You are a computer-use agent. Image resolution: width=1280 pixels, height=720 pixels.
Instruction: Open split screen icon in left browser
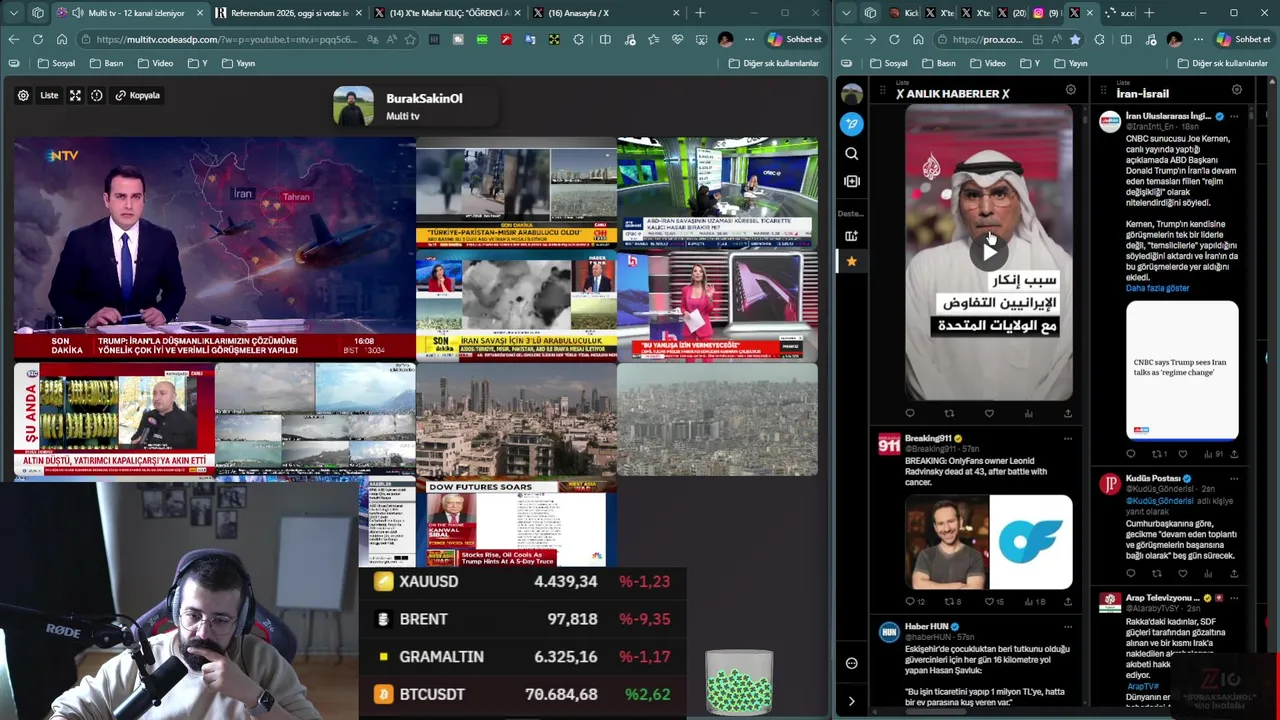pos(605,39)
